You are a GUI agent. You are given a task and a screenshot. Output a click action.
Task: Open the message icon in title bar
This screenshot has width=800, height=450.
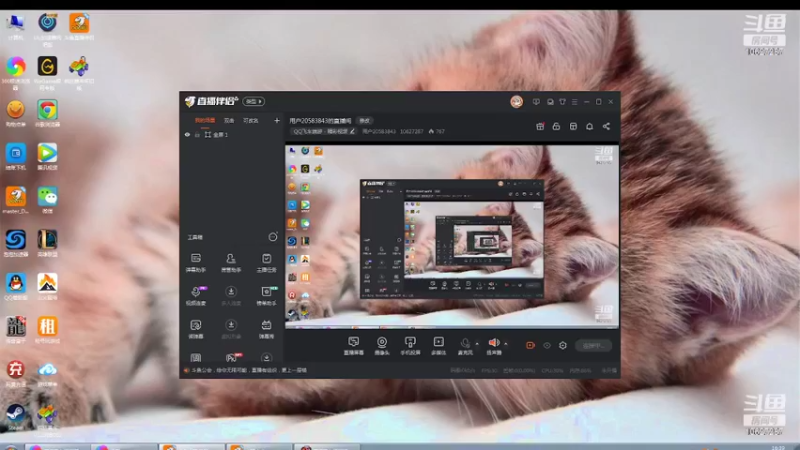pos(550,102)
